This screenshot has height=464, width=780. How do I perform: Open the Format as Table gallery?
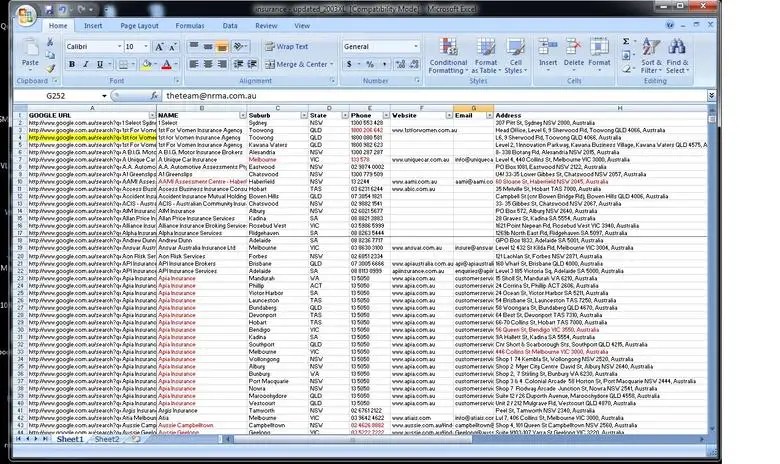tap(486, 56)
